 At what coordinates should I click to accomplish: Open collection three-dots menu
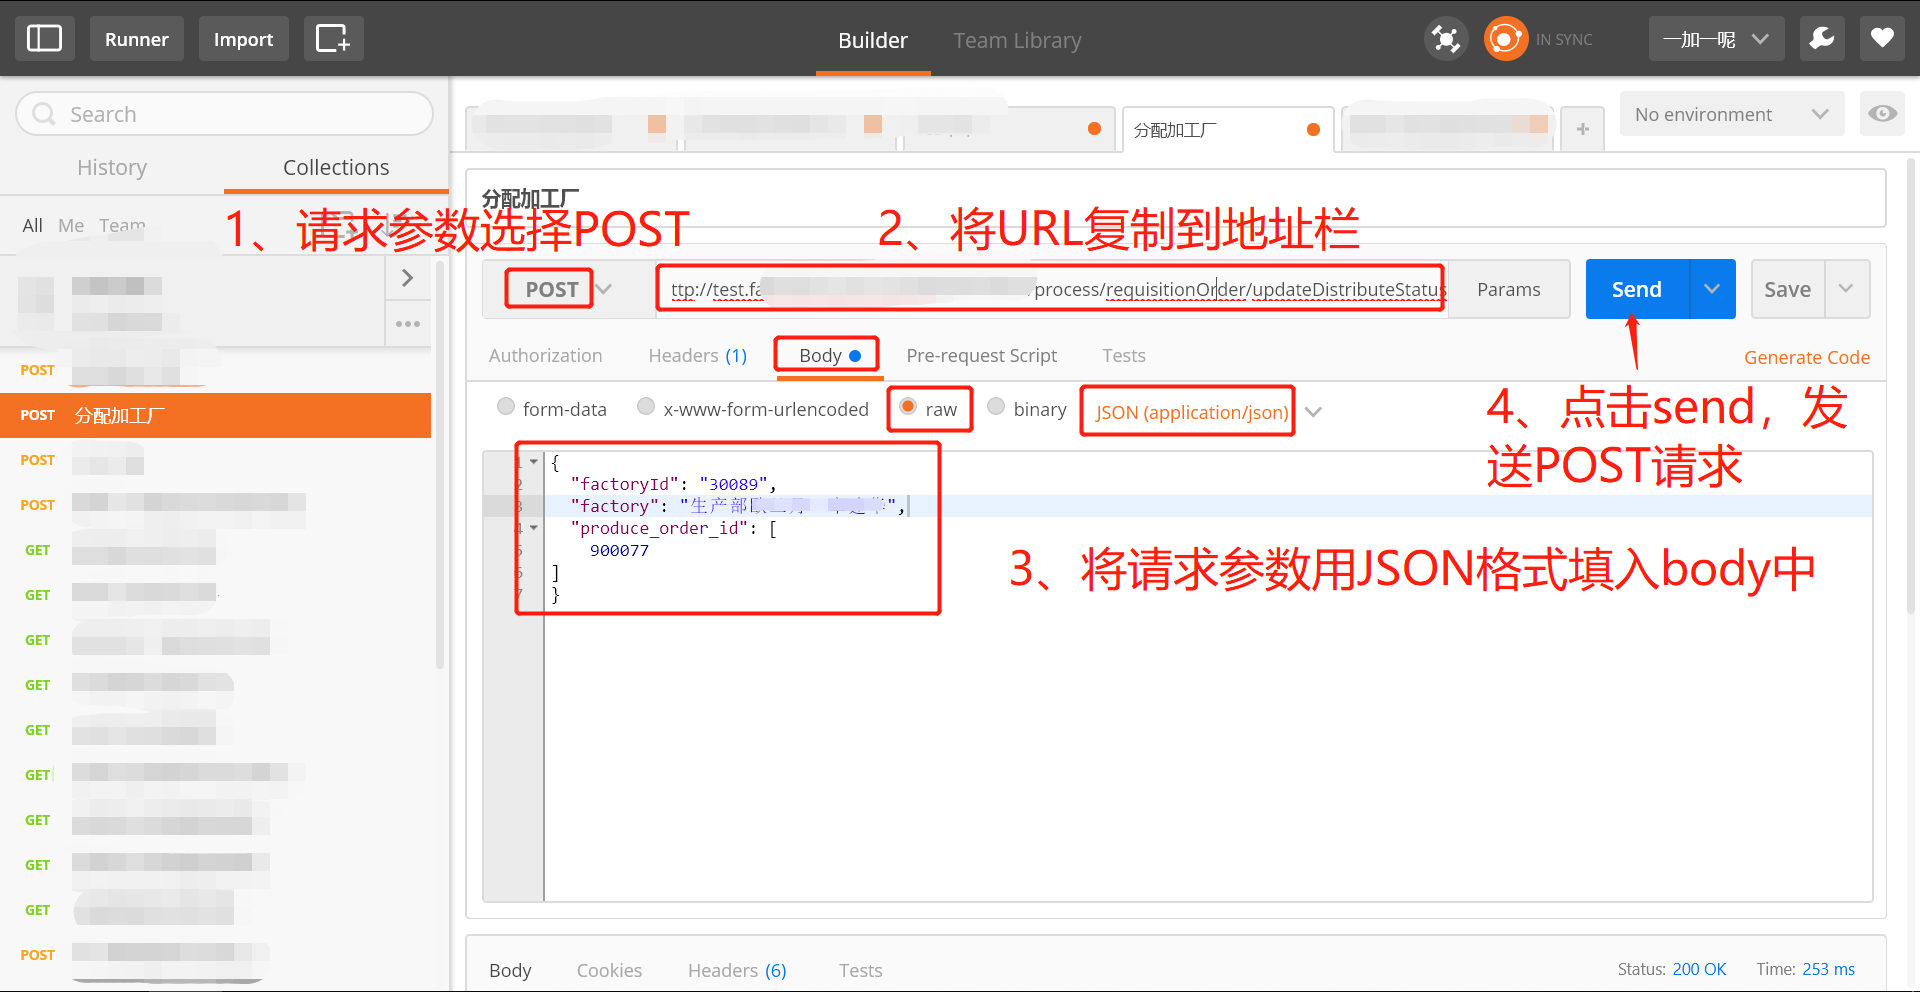[x=408, y=324]
